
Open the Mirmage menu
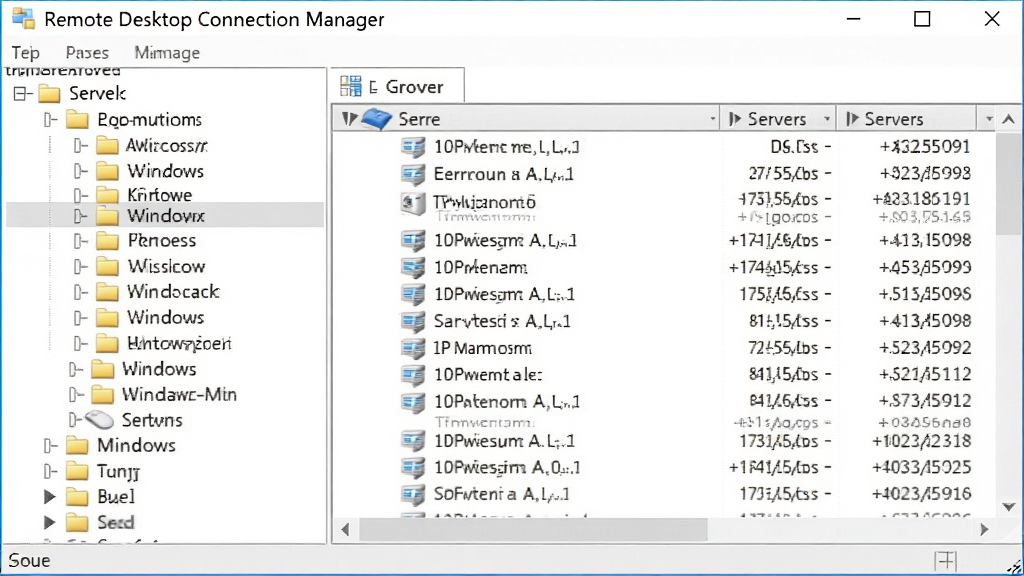167,53
